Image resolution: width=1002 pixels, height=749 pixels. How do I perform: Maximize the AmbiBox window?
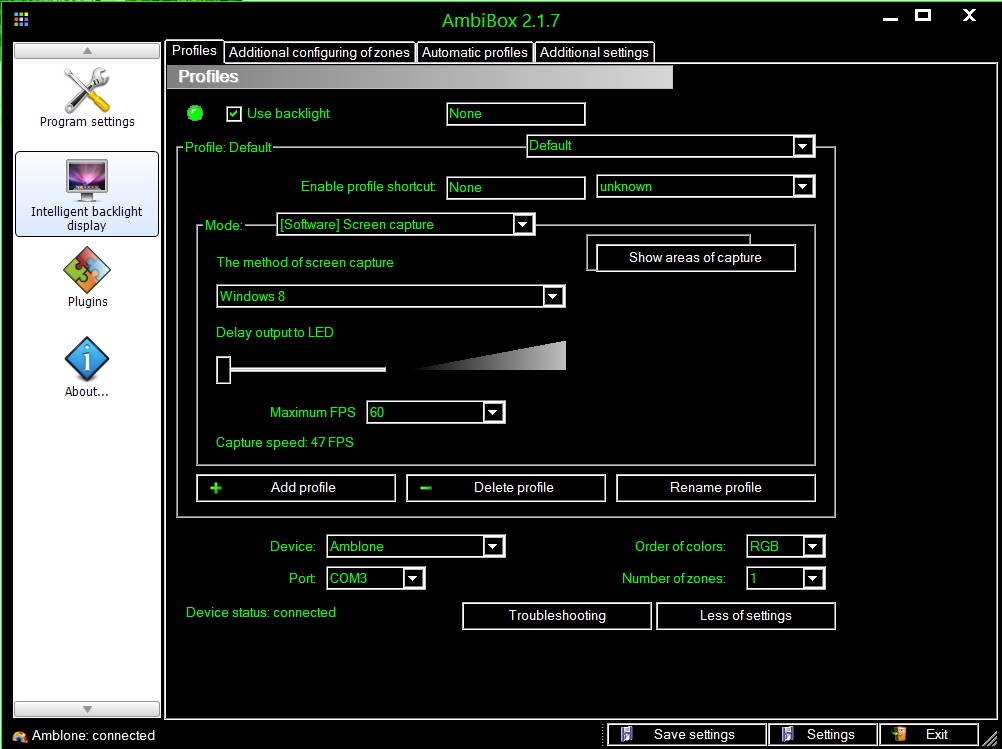pos(923,15)
